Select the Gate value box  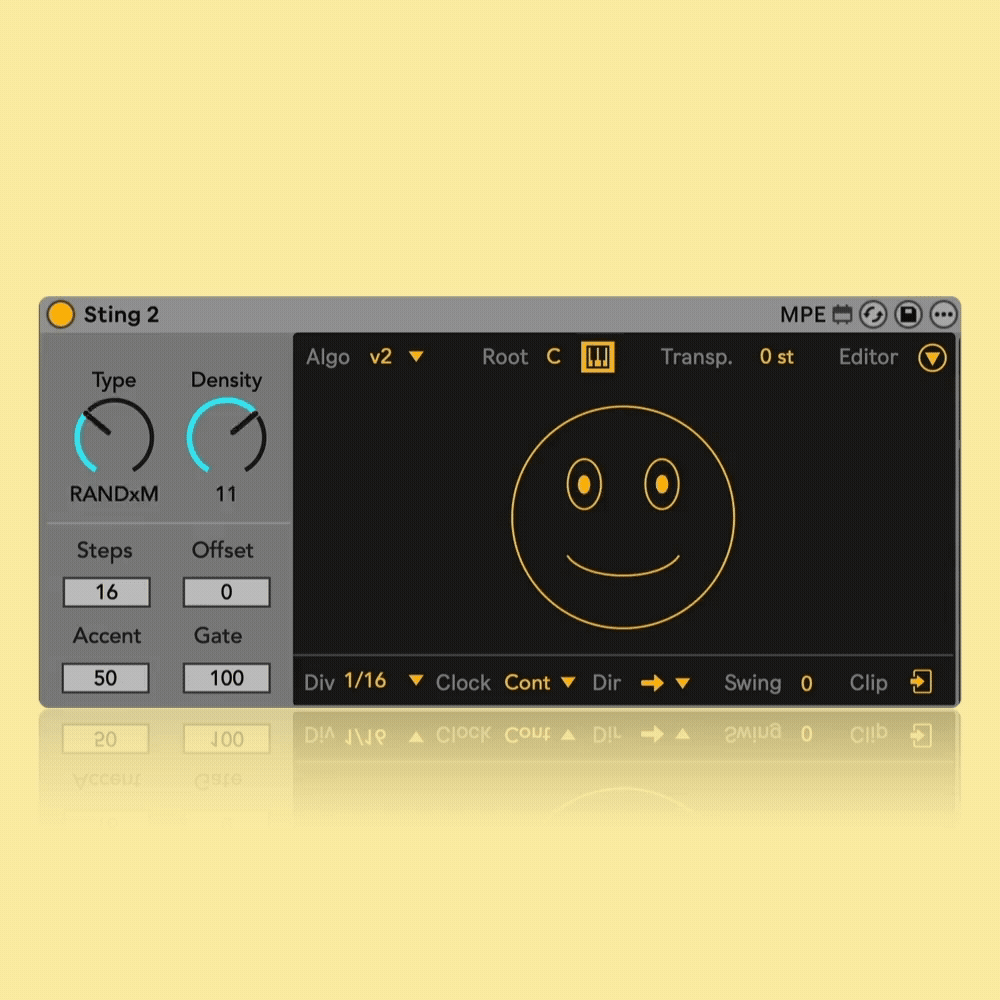click(x=226, y=678)
